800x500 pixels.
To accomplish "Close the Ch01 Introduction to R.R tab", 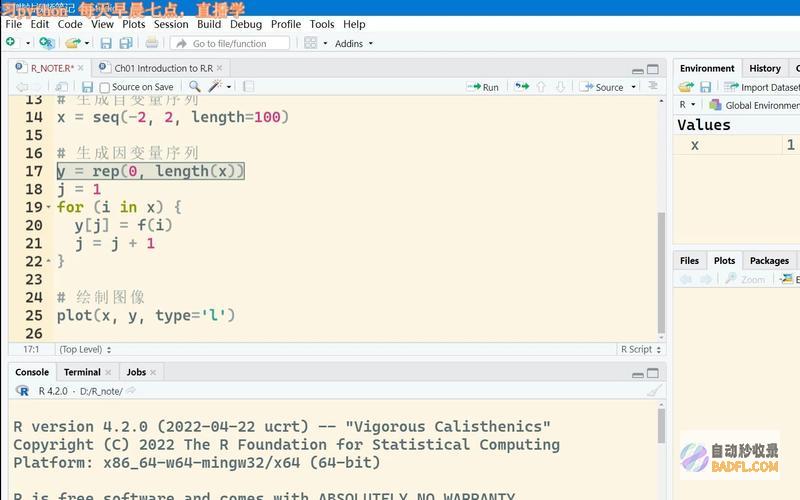I will (219, 68).
